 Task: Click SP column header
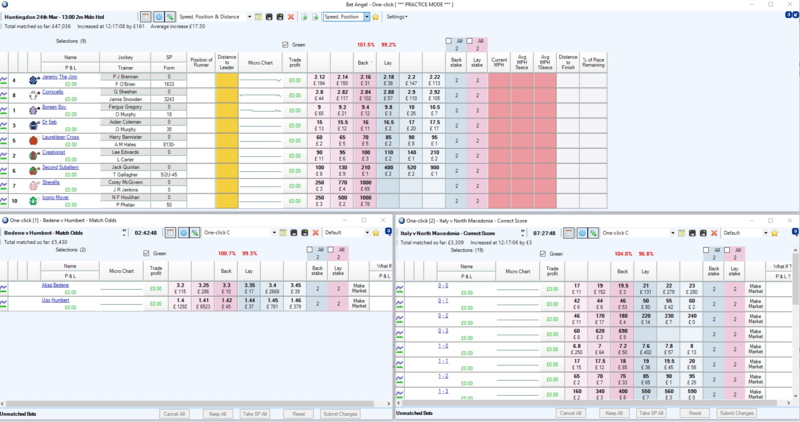click(169, 57)
